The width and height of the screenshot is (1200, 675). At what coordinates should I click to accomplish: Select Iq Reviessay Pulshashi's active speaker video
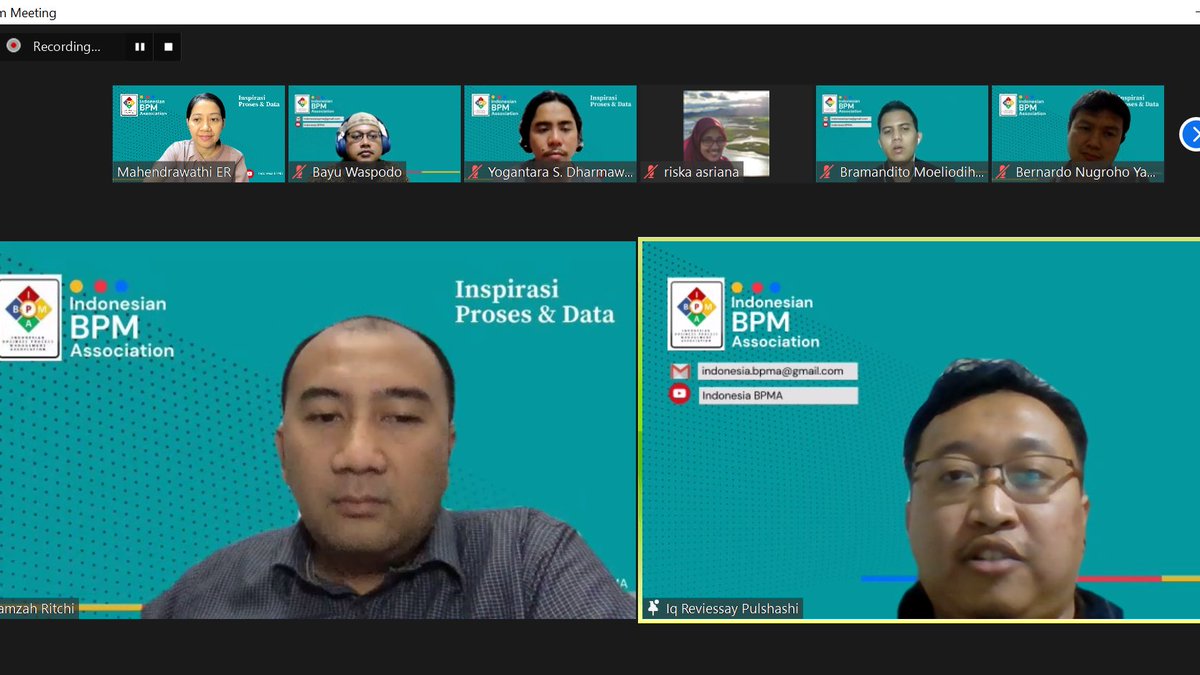click(920, 430)
